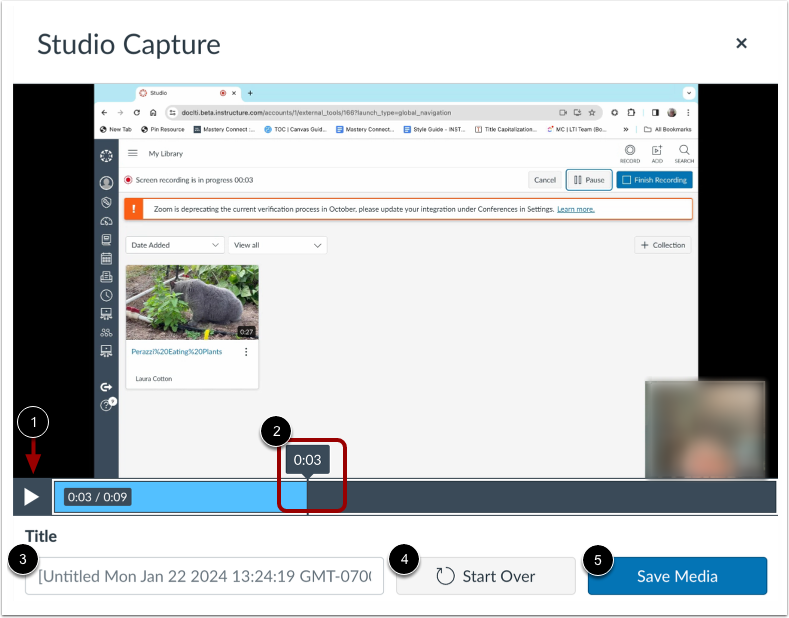The height and width of the screenshot is (618, 789).
Task: Click the History clock icon in the sidebar
Action: click(106, 295)
